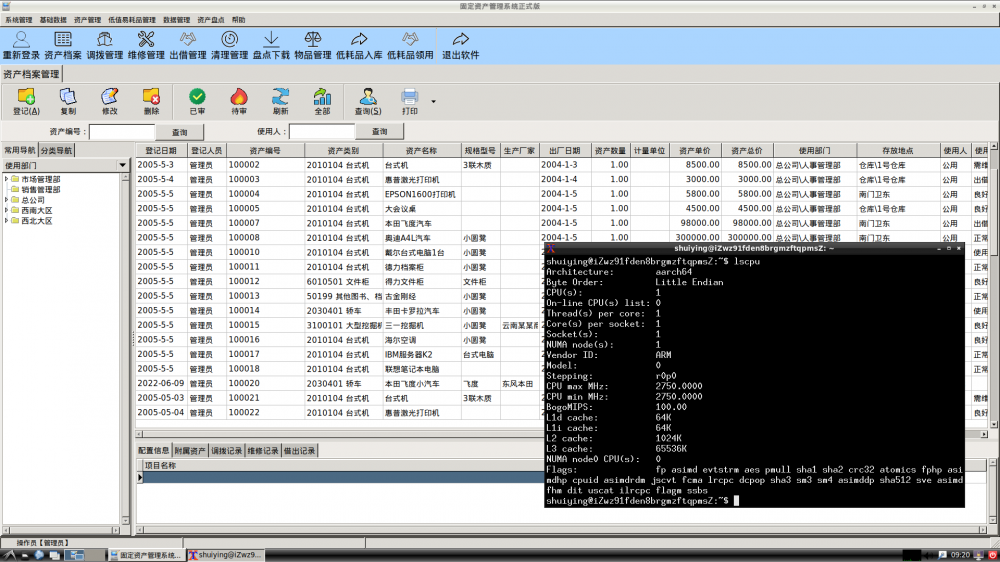Switch to the 分类导航 tab
1000x562 pixels.
pos(56,151)
